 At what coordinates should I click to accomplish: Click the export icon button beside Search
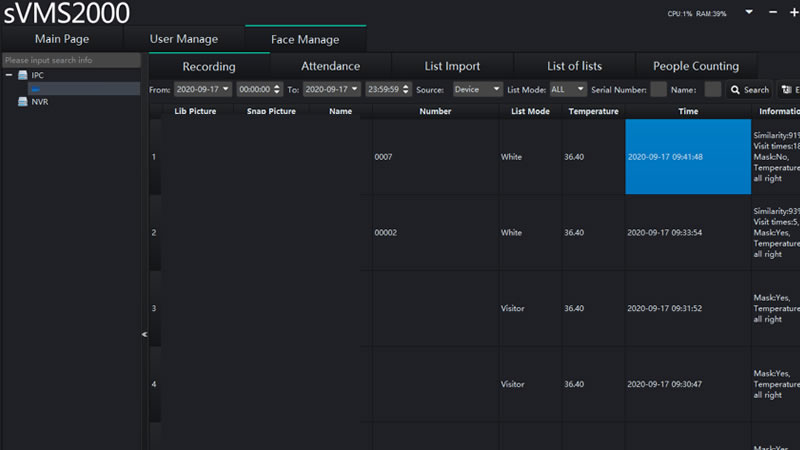tap(788, 90)
